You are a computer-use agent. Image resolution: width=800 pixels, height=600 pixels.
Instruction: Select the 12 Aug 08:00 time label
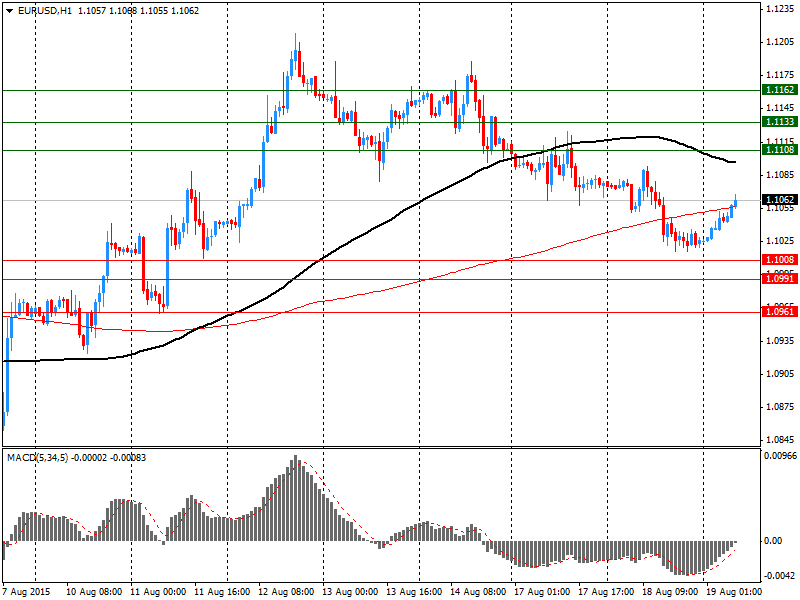point(286,592)
